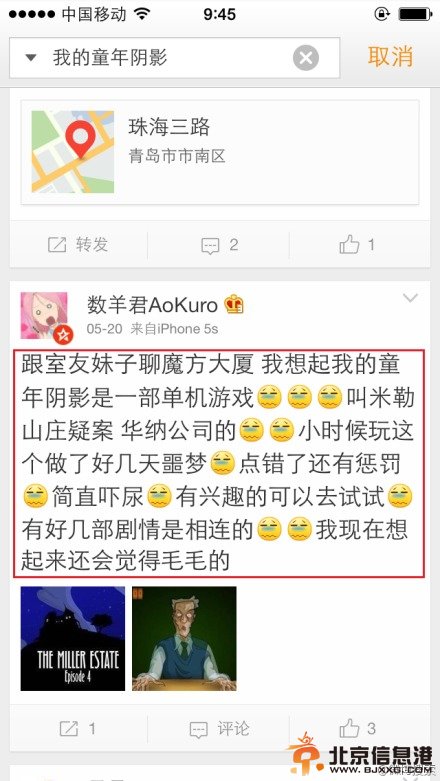Tap the 取消 cancel button
The image size is (440, 781).
[390, 56]
